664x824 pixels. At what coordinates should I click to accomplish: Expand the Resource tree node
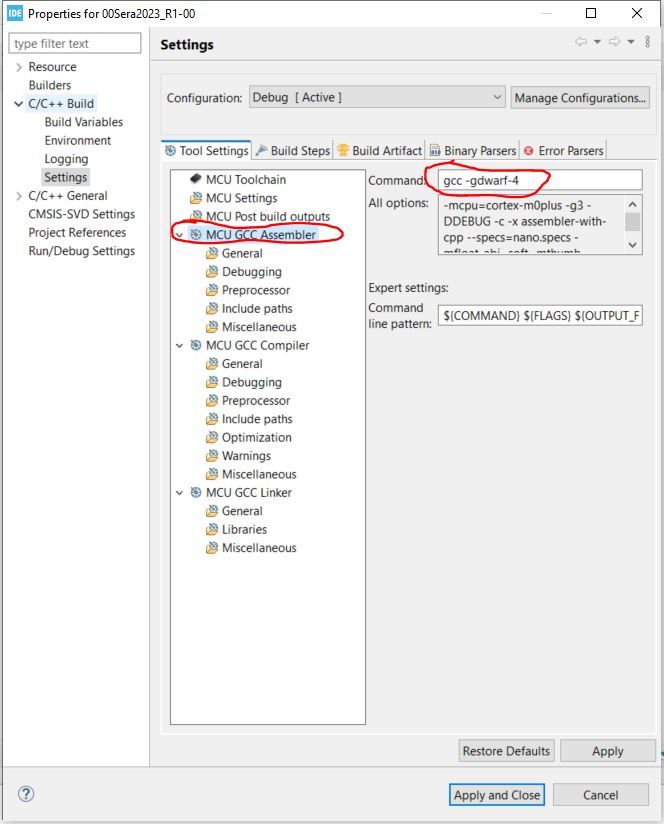coord(19,67)
